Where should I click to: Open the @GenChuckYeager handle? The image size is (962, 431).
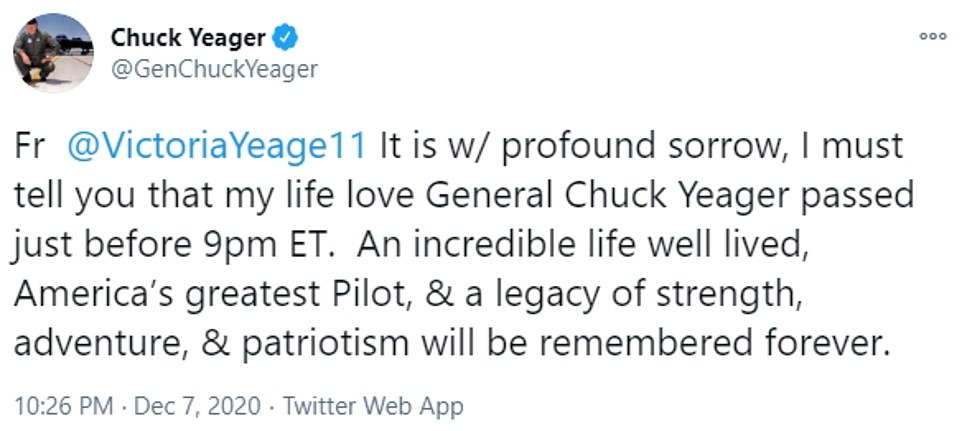click(x=213, y=69)
